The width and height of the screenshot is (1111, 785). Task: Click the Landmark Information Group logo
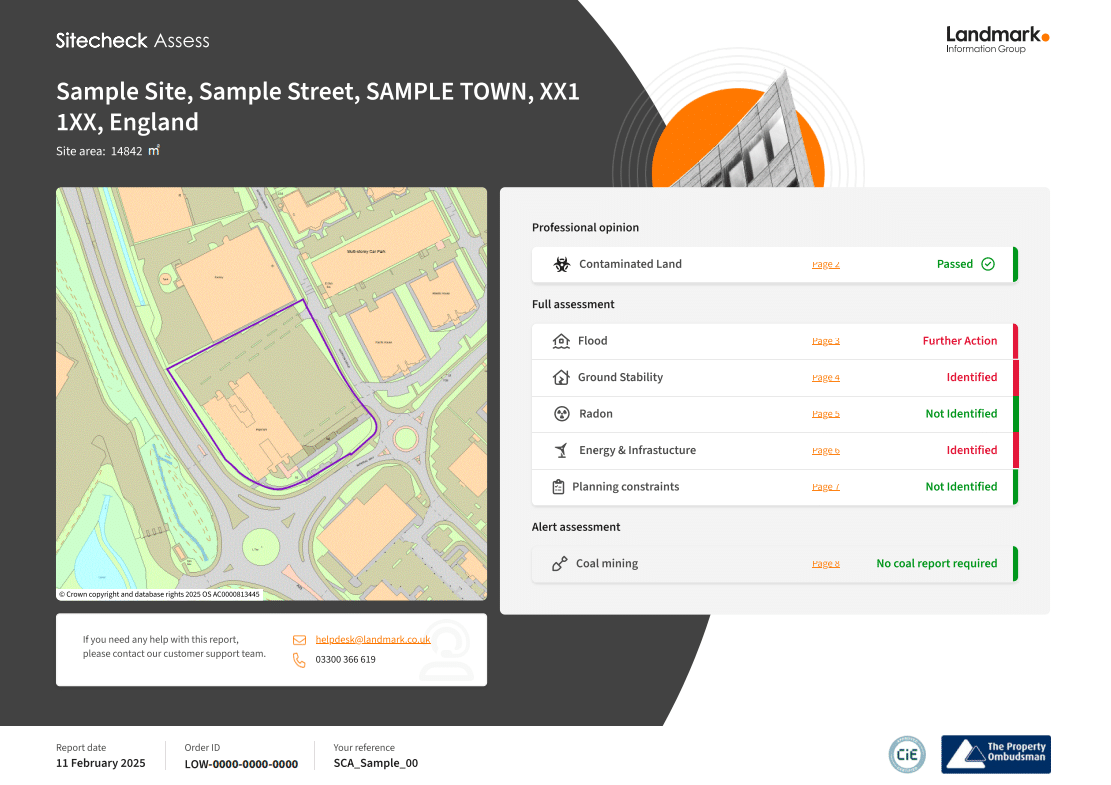click(997, 40)
